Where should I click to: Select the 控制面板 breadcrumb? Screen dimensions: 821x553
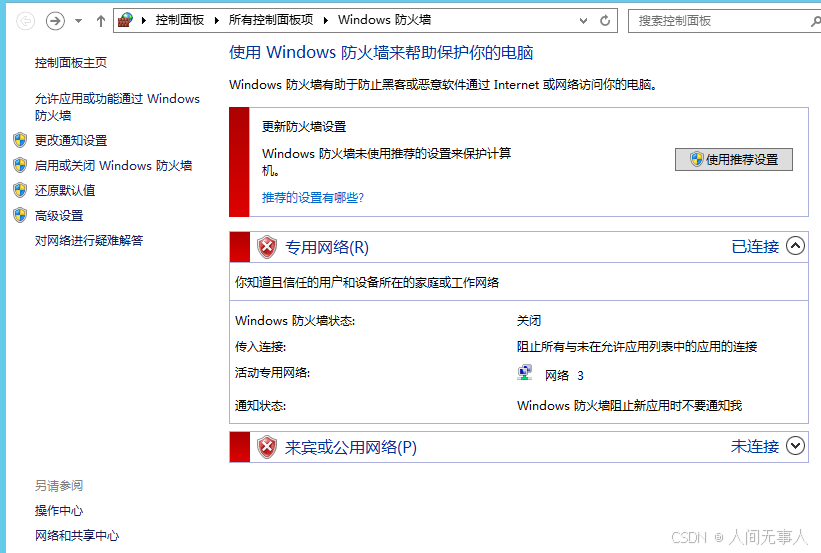click(180, 20)
